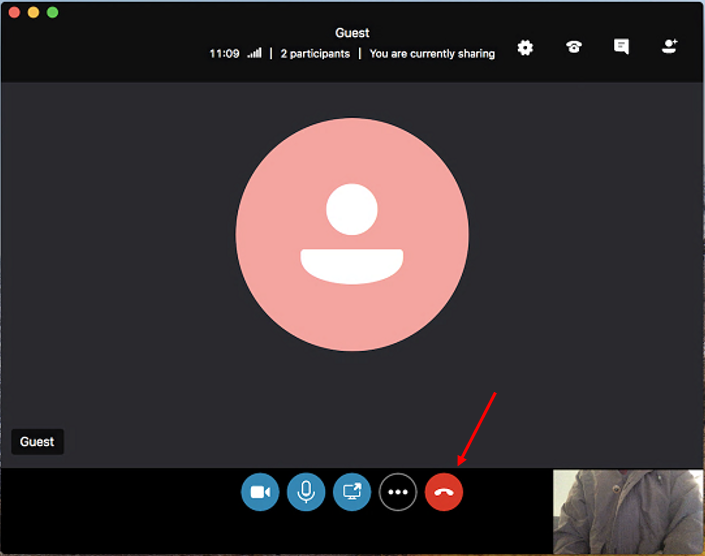This screenshot has height=556, width=705.
Task: Click the Guest name label
Action: point(38,442)
